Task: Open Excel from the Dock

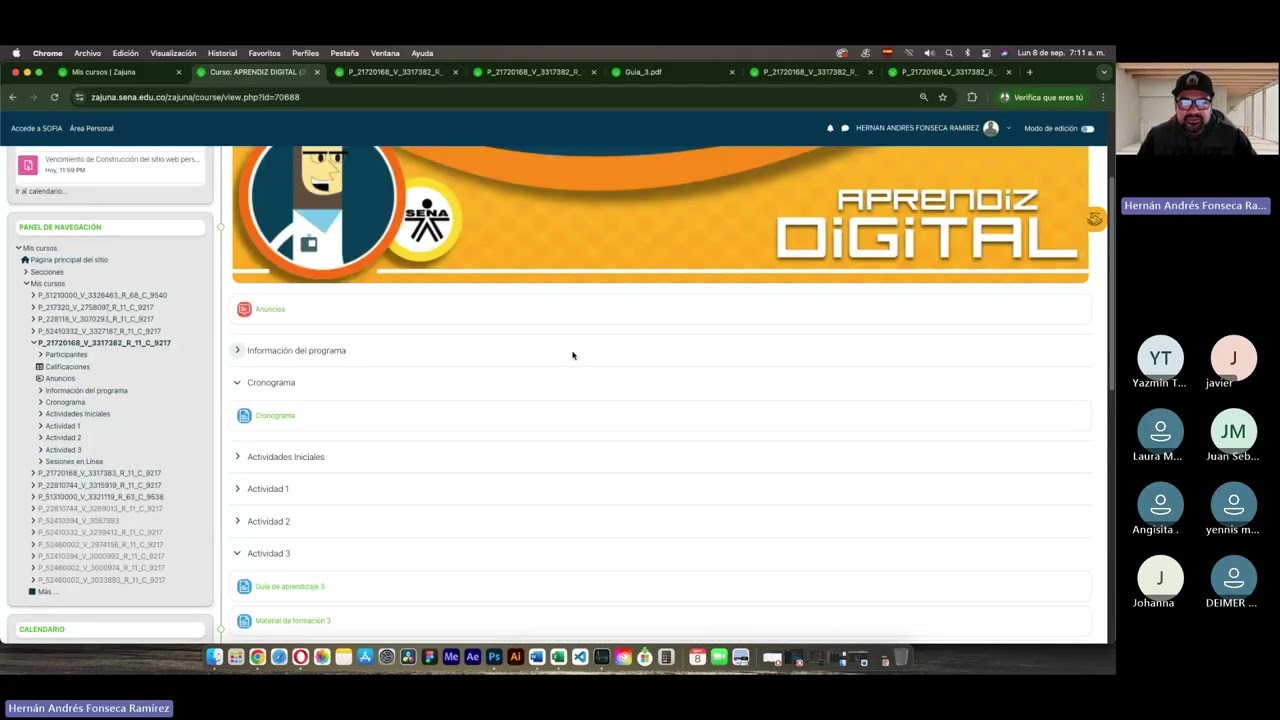Action: [559, 657]
